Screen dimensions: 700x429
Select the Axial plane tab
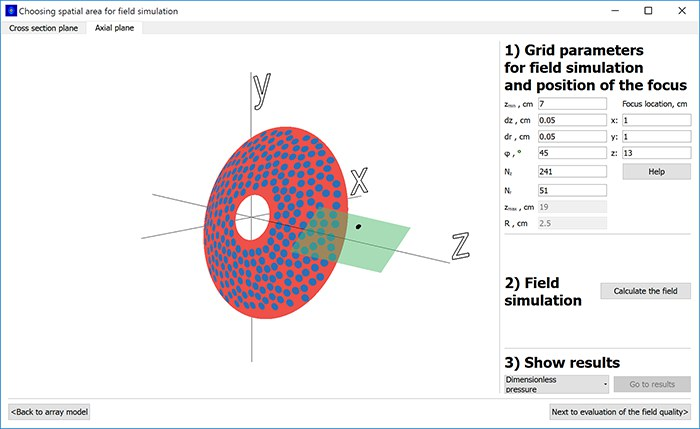[x=115, y=28]
